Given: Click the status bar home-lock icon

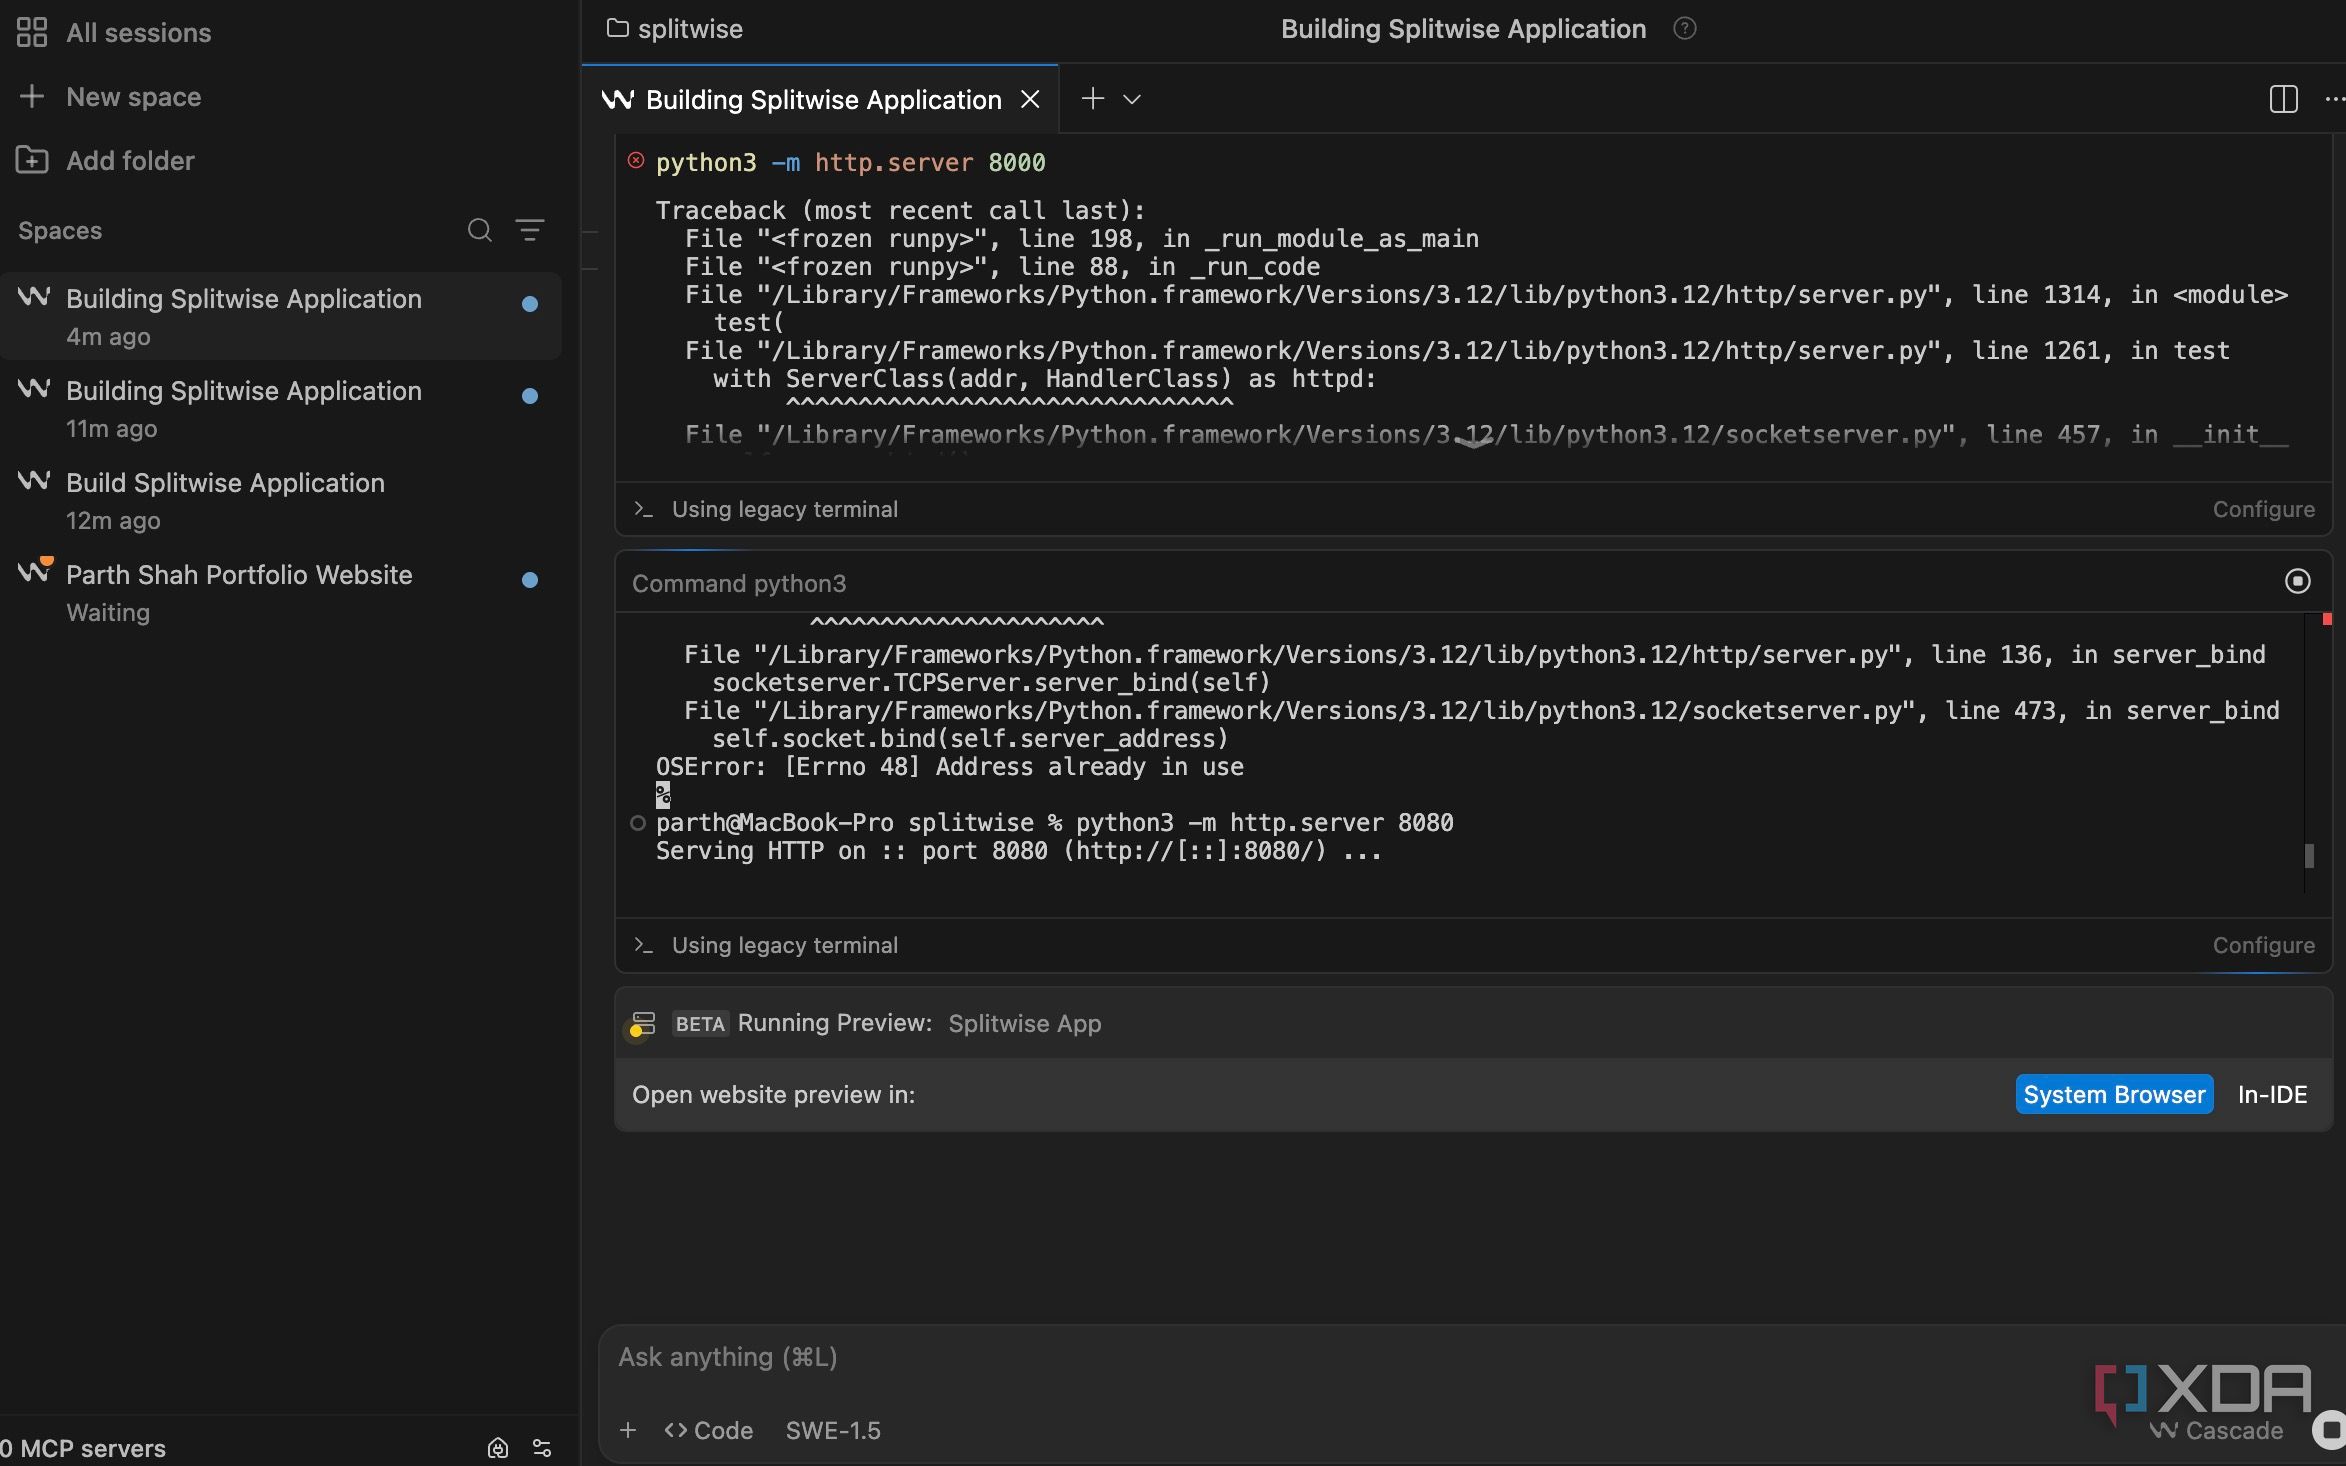Looking at the screenshot, I should point(498,1448).
